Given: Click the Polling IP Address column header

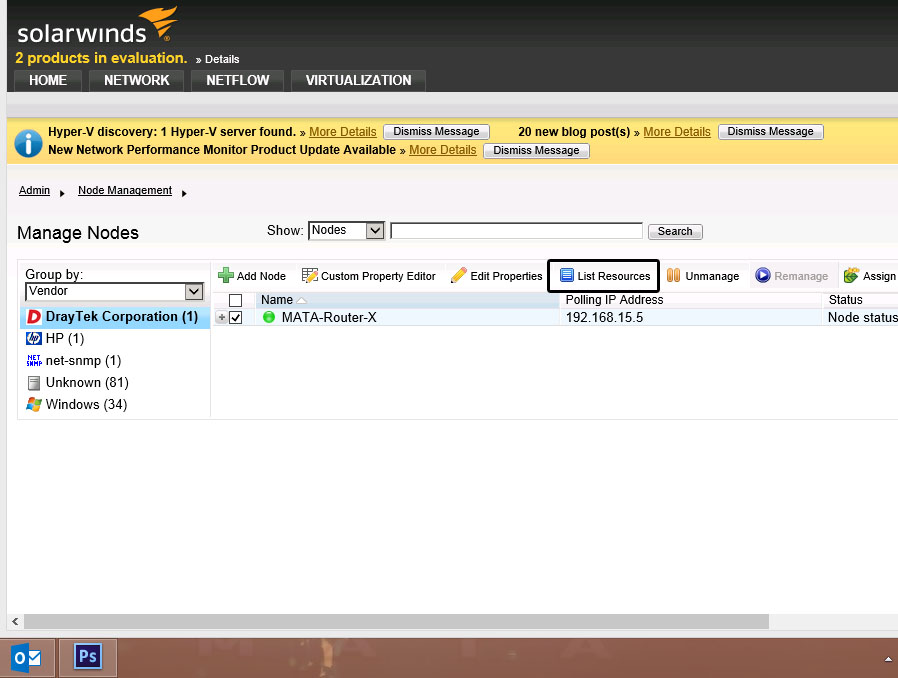Looking at the screenshot, I should [x=615, y=299].
